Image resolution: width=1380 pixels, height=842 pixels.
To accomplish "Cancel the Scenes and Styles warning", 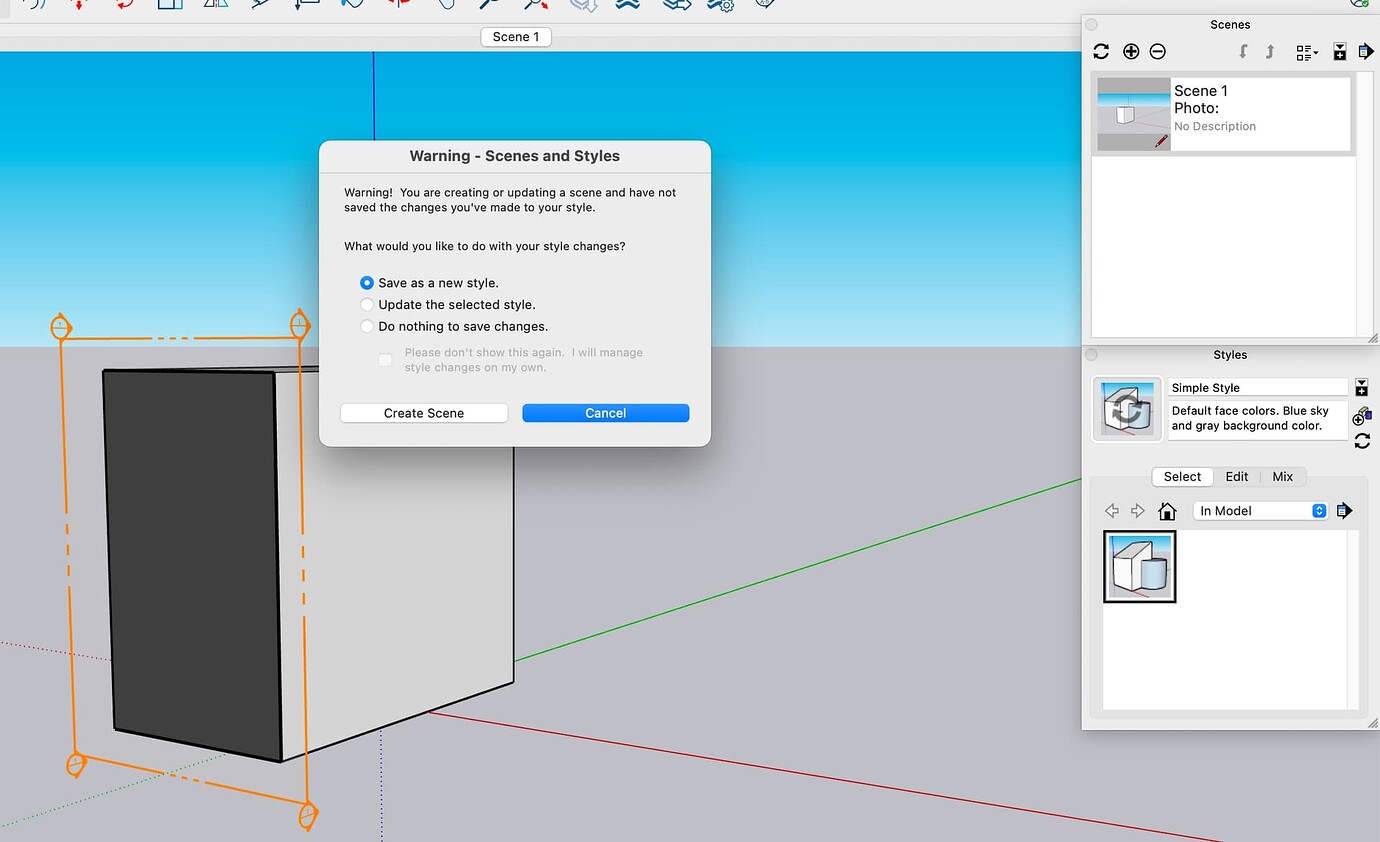I will 605,412.
